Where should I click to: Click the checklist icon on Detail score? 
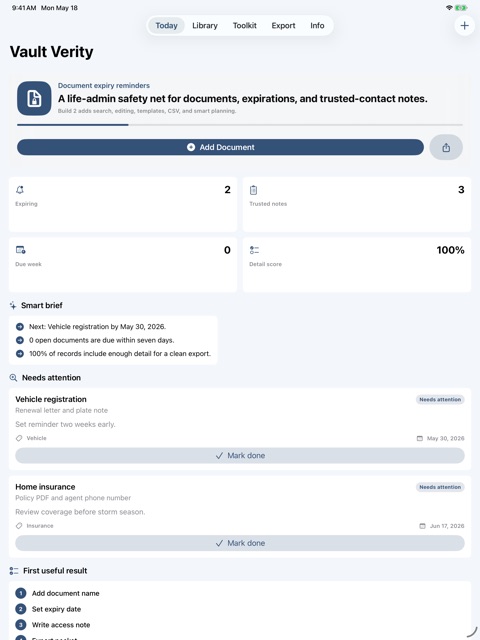(x=254, y=250)
